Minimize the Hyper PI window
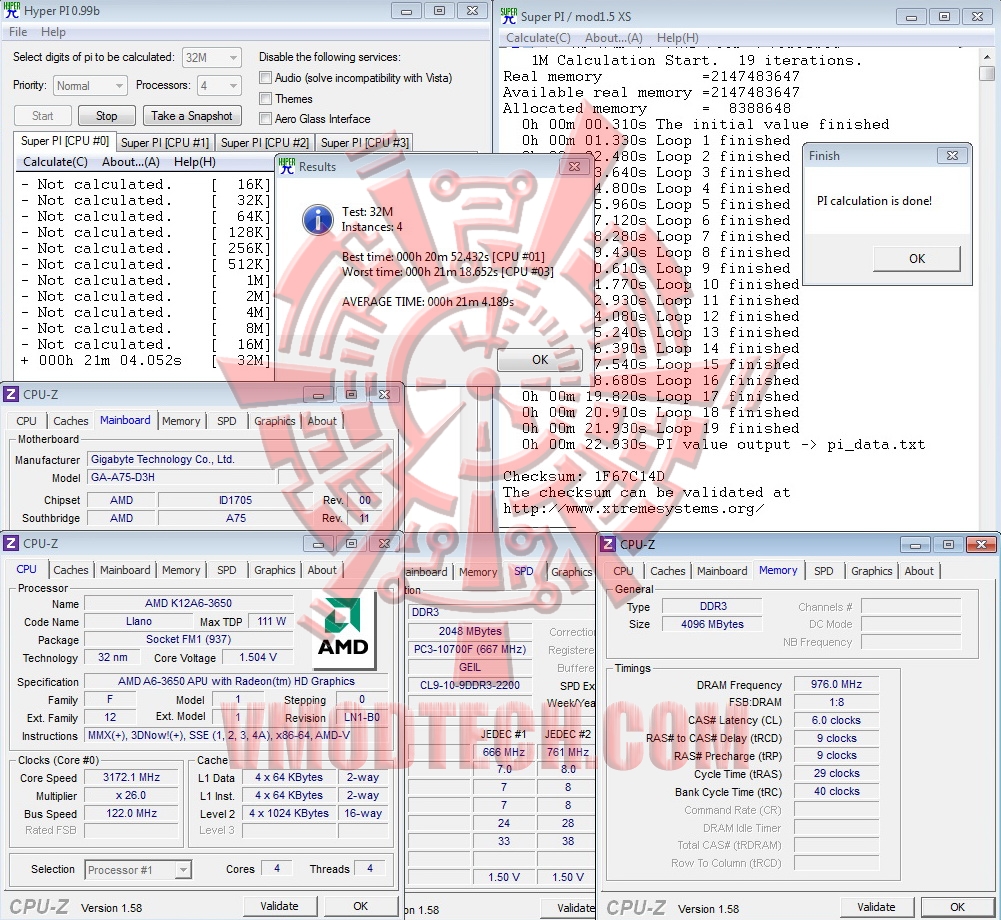 [x=406, y=11]
